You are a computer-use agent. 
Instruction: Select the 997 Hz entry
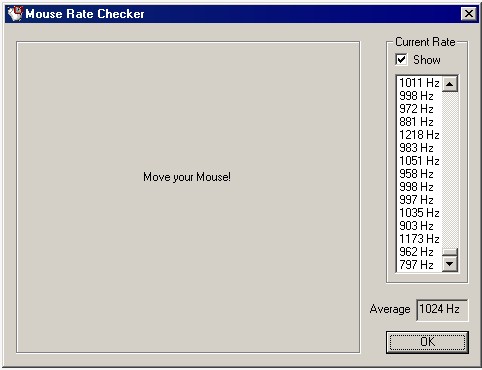(419, 200)
